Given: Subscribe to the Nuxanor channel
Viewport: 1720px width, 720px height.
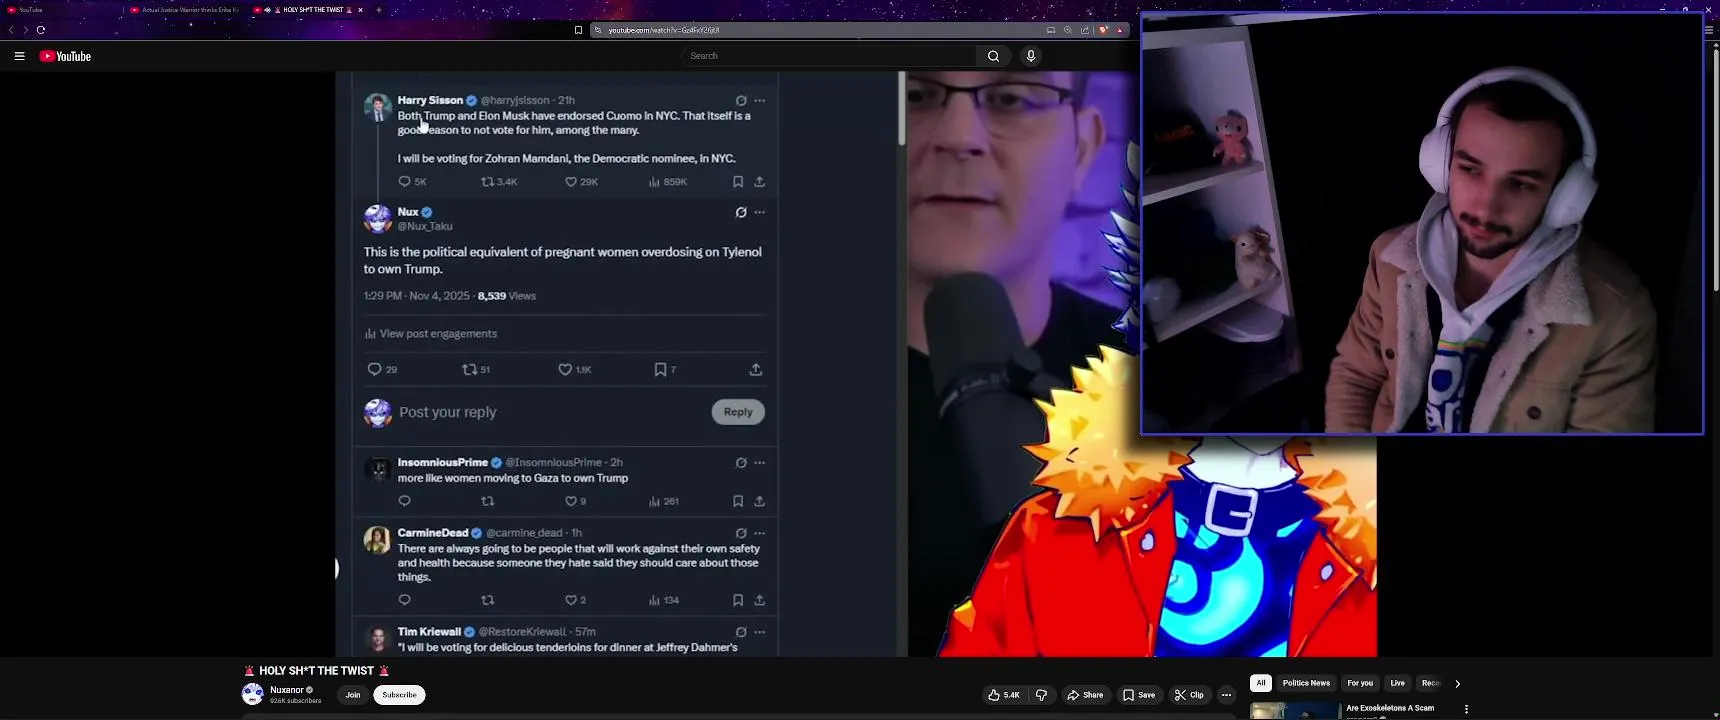Looking at the screenshot, I should pos(399,695).
